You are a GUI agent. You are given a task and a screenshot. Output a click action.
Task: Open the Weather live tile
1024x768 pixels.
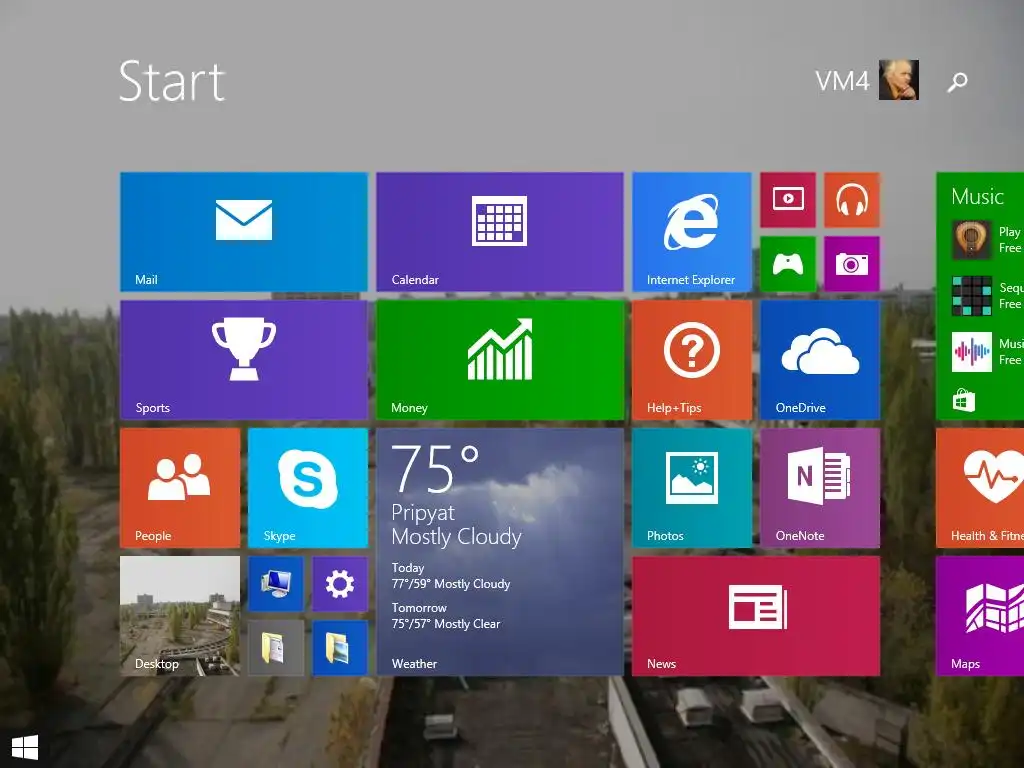500,552
